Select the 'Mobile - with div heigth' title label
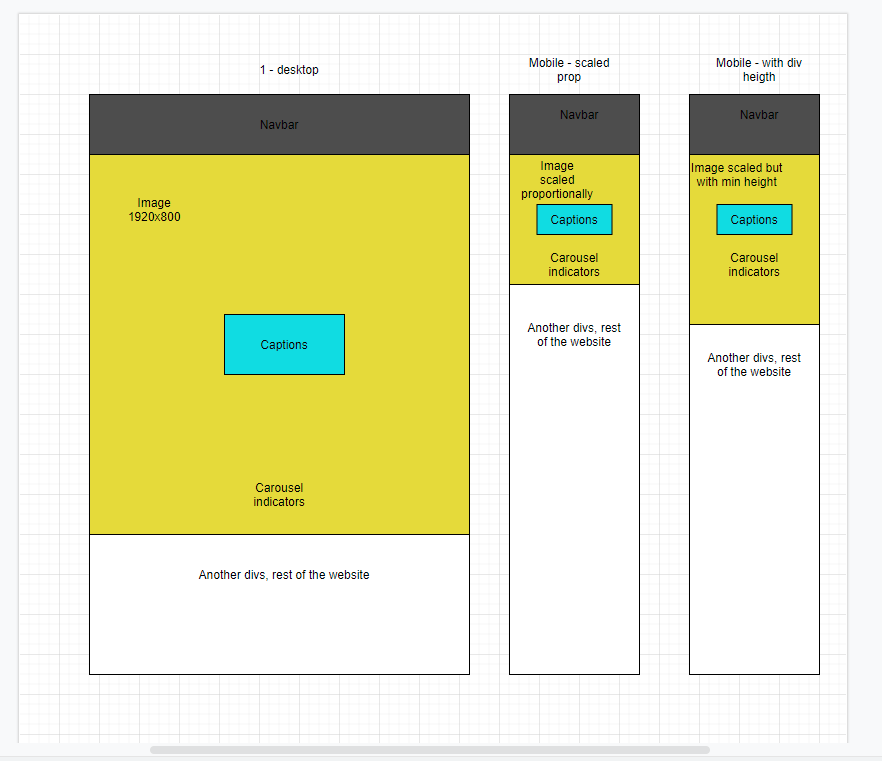 click(x=759, y=70)
